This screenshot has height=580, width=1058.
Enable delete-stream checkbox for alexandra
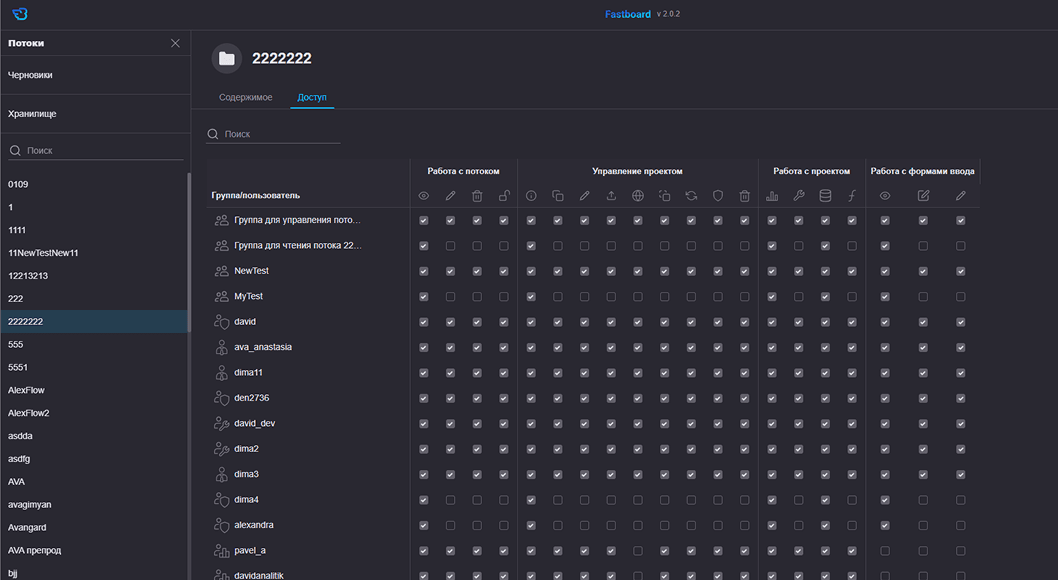click(477, 525)
